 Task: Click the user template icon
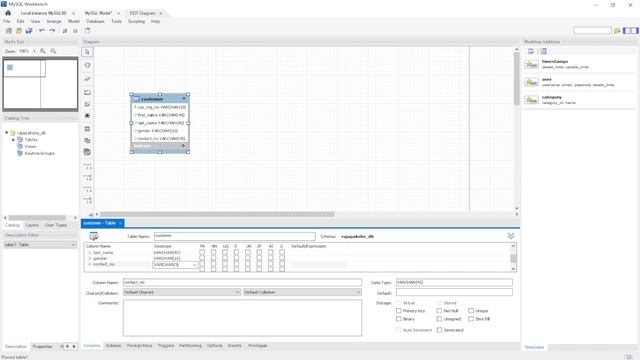531,82
